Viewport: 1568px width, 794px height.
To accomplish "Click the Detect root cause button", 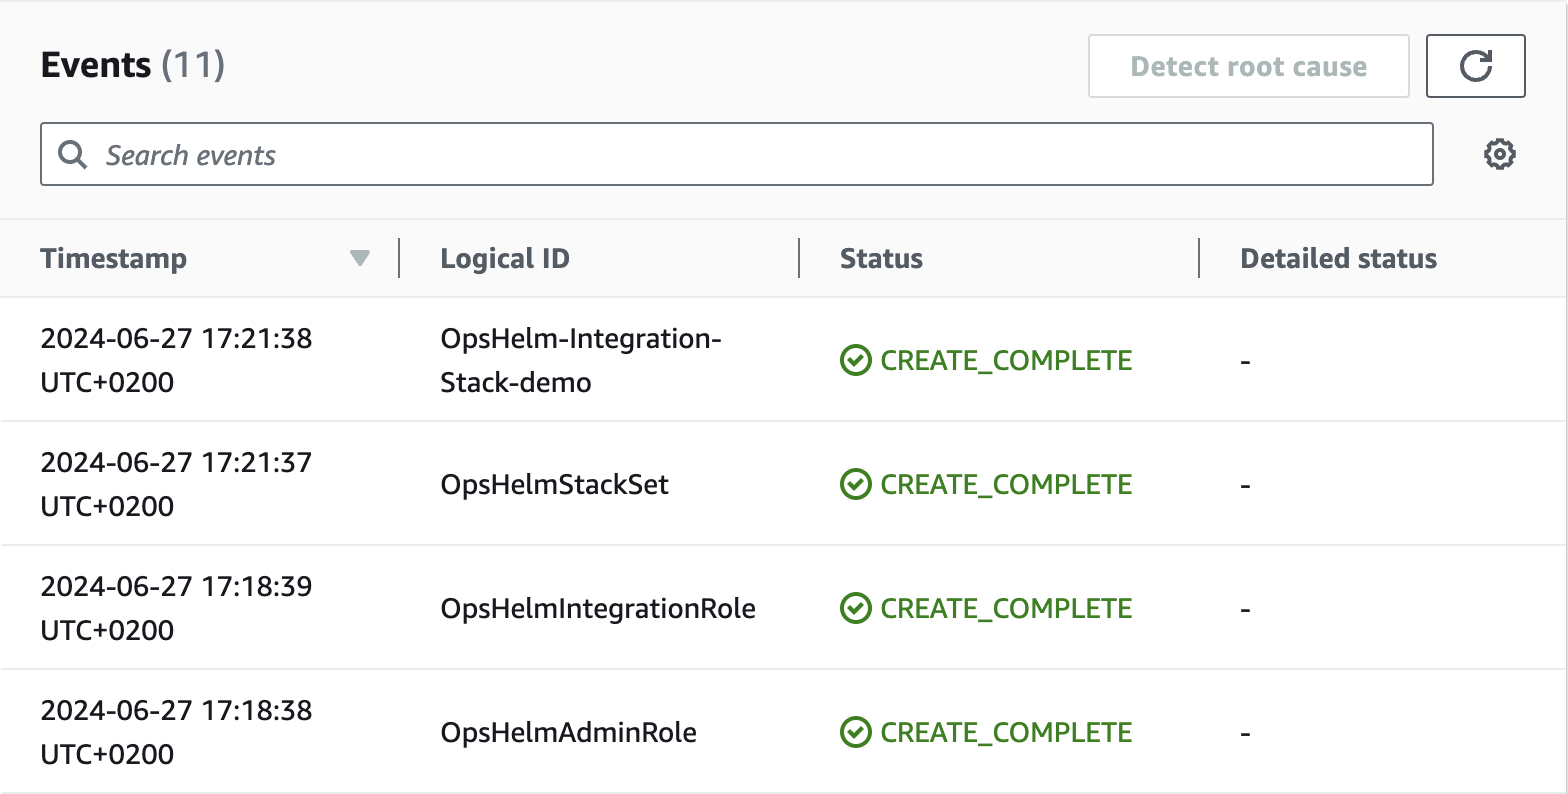I will point(1248,66).
